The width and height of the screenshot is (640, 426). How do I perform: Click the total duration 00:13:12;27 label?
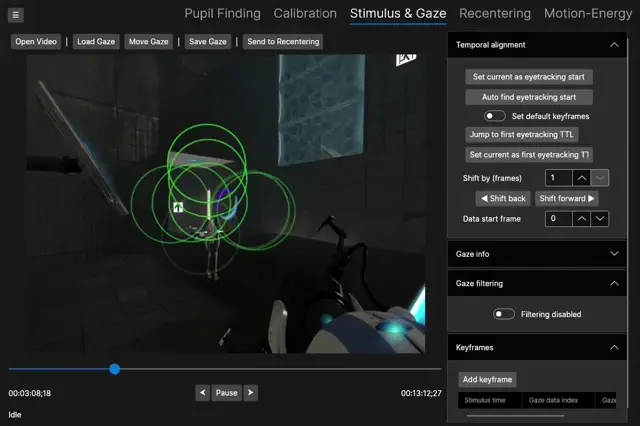coord(421,393)
